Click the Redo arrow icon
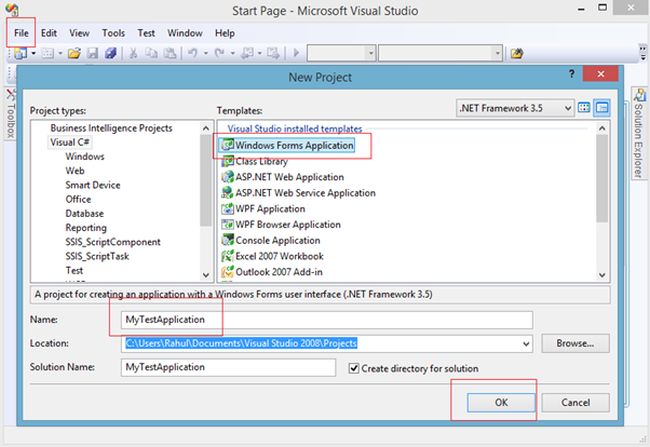 tap(219, 53)
